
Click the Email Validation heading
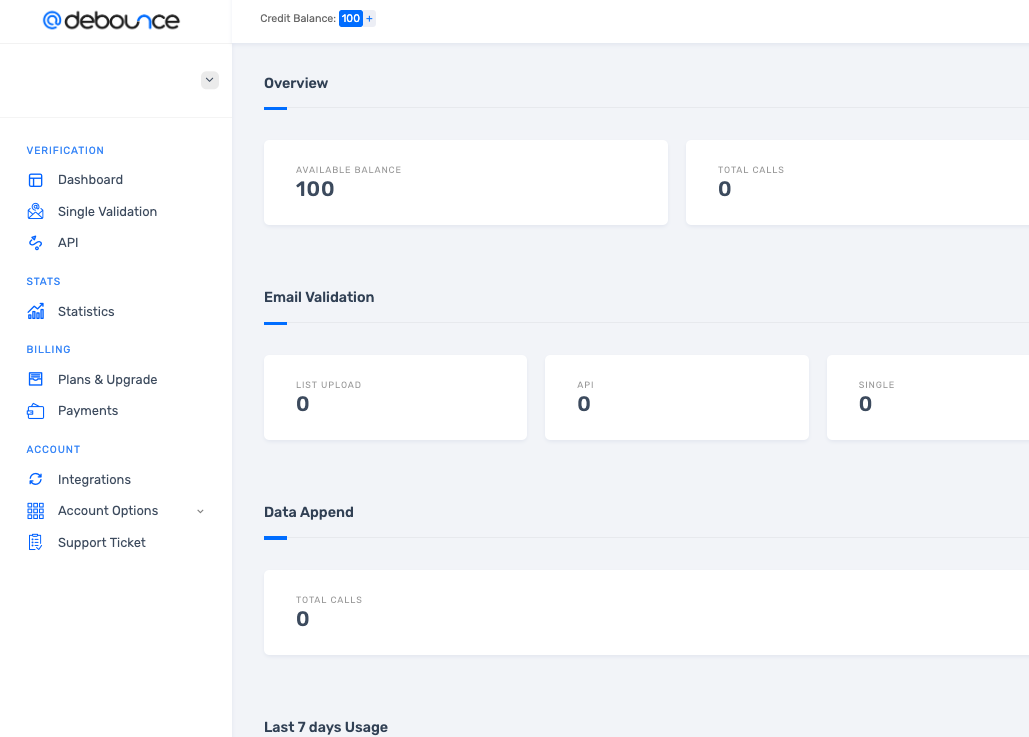pos(319,297)
